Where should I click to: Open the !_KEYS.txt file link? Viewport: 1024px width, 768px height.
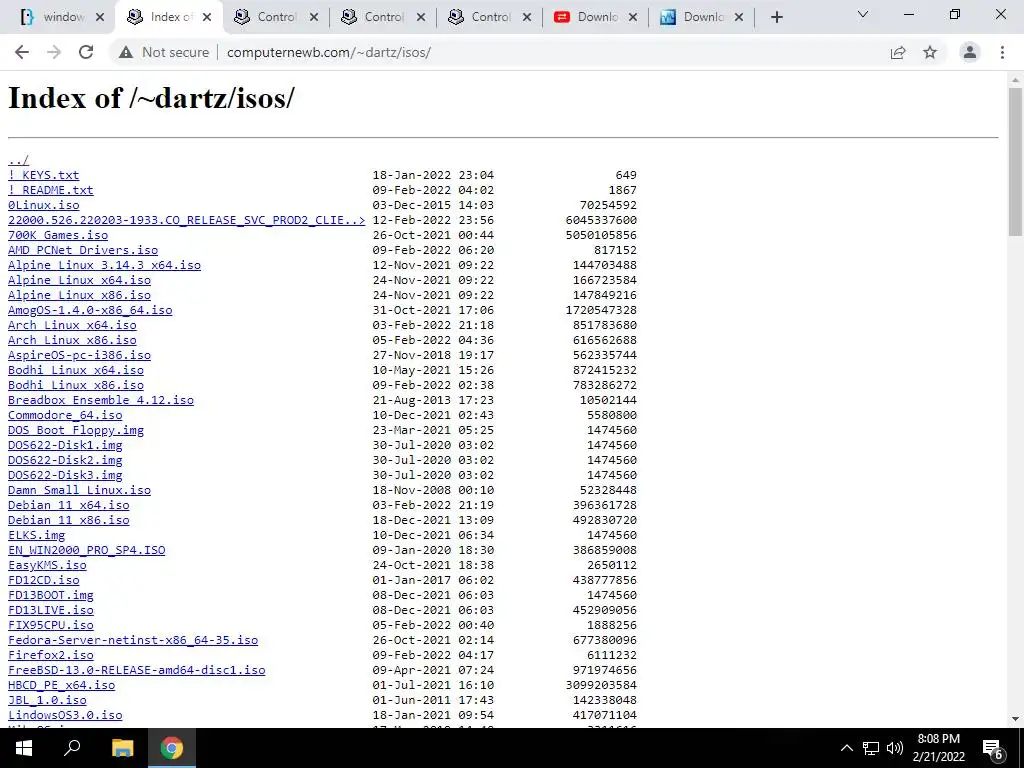pos(43,175)
